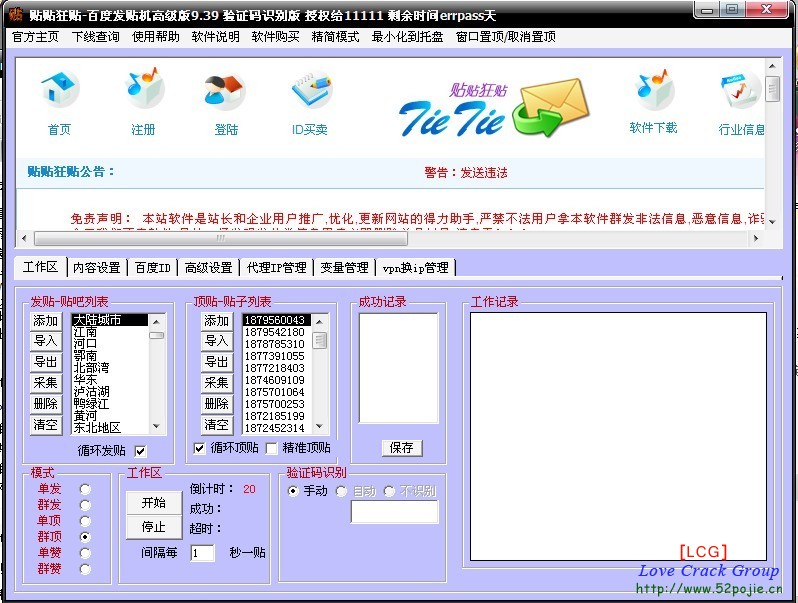
Task: Select 自动 captcha recognition radio
Action: point(341,491)
